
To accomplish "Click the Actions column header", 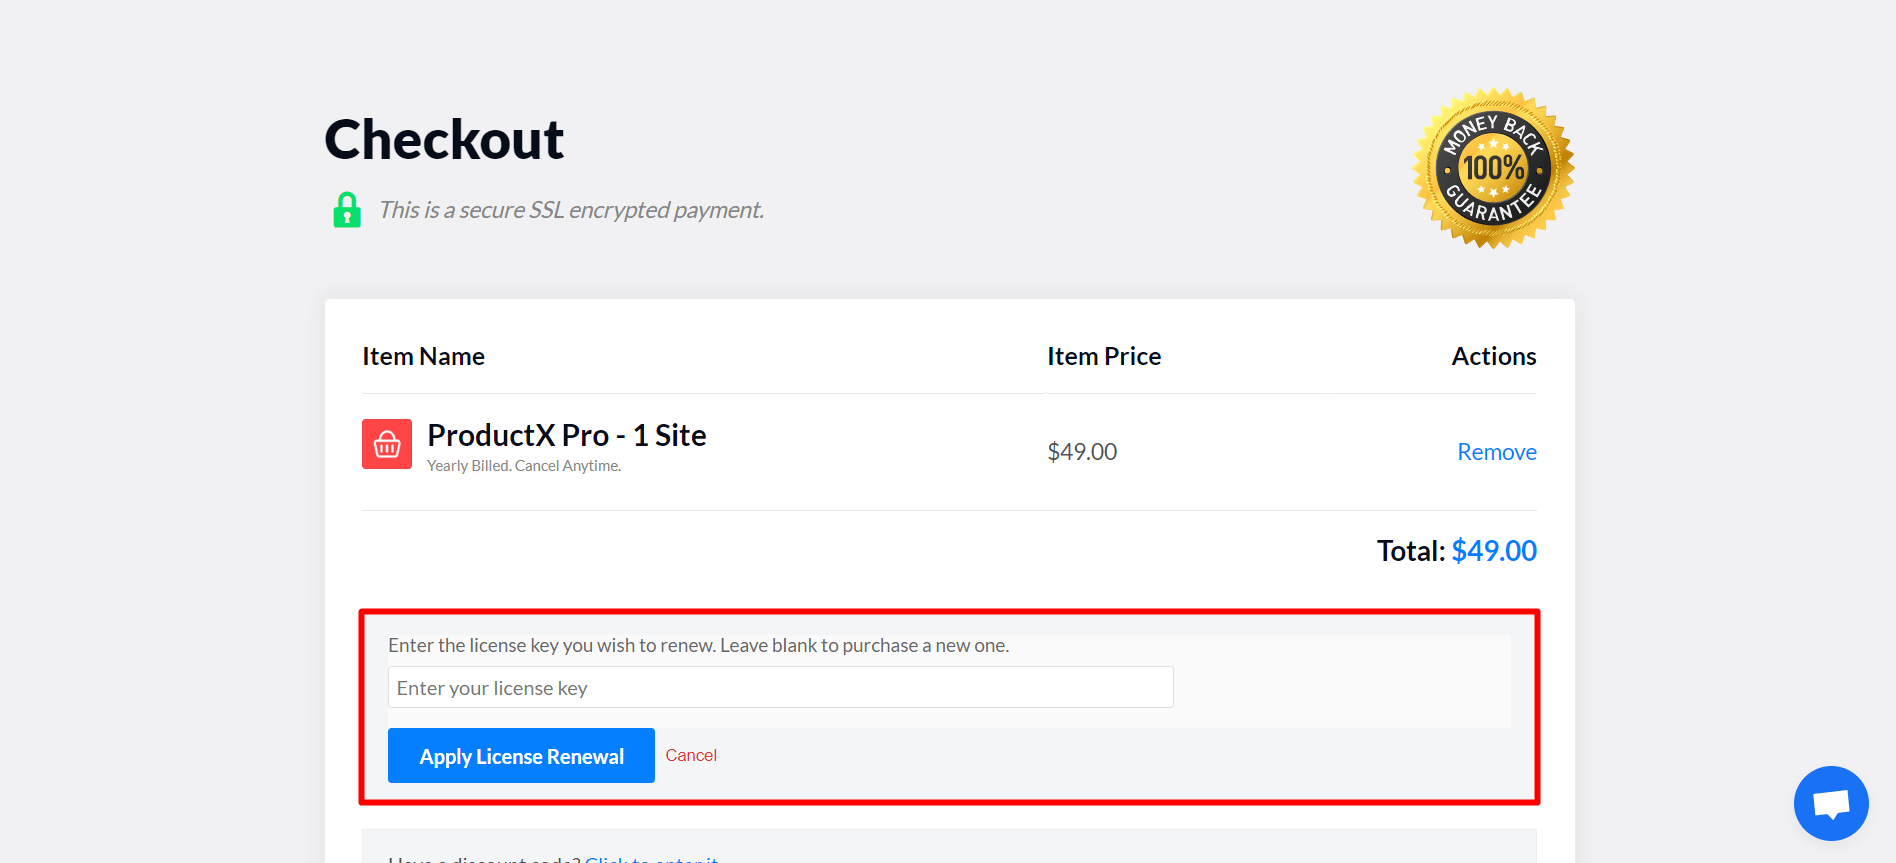I will [1494, 356].
